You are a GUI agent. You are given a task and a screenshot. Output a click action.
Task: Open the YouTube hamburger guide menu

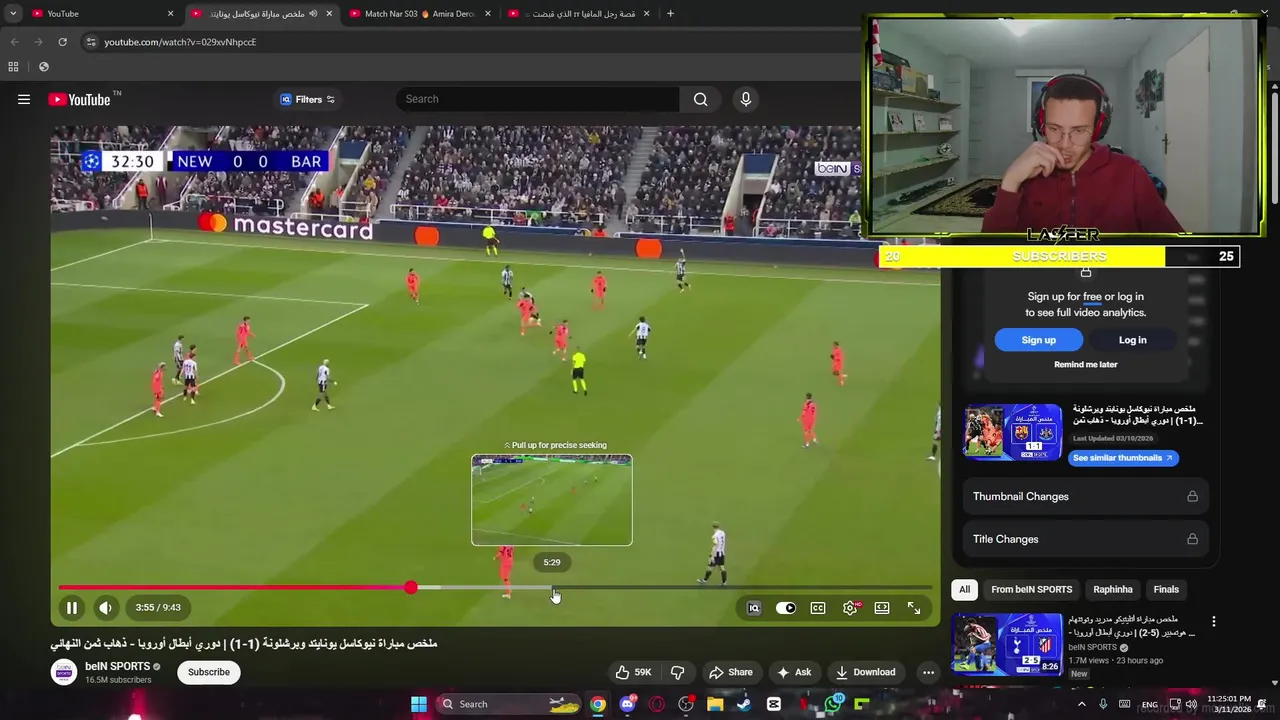(24, 99)
